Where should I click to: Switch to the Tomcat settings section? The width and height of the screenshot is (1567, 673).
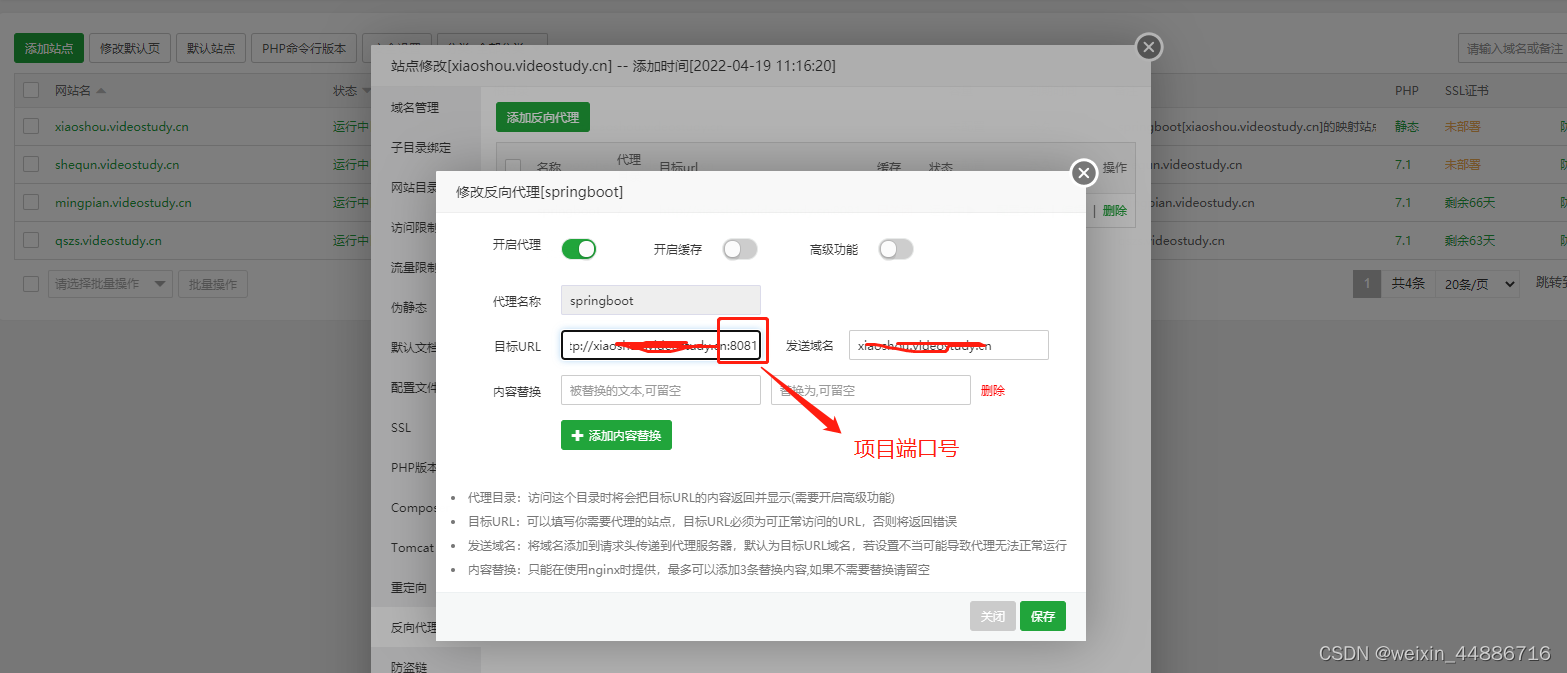coord(411,547)
